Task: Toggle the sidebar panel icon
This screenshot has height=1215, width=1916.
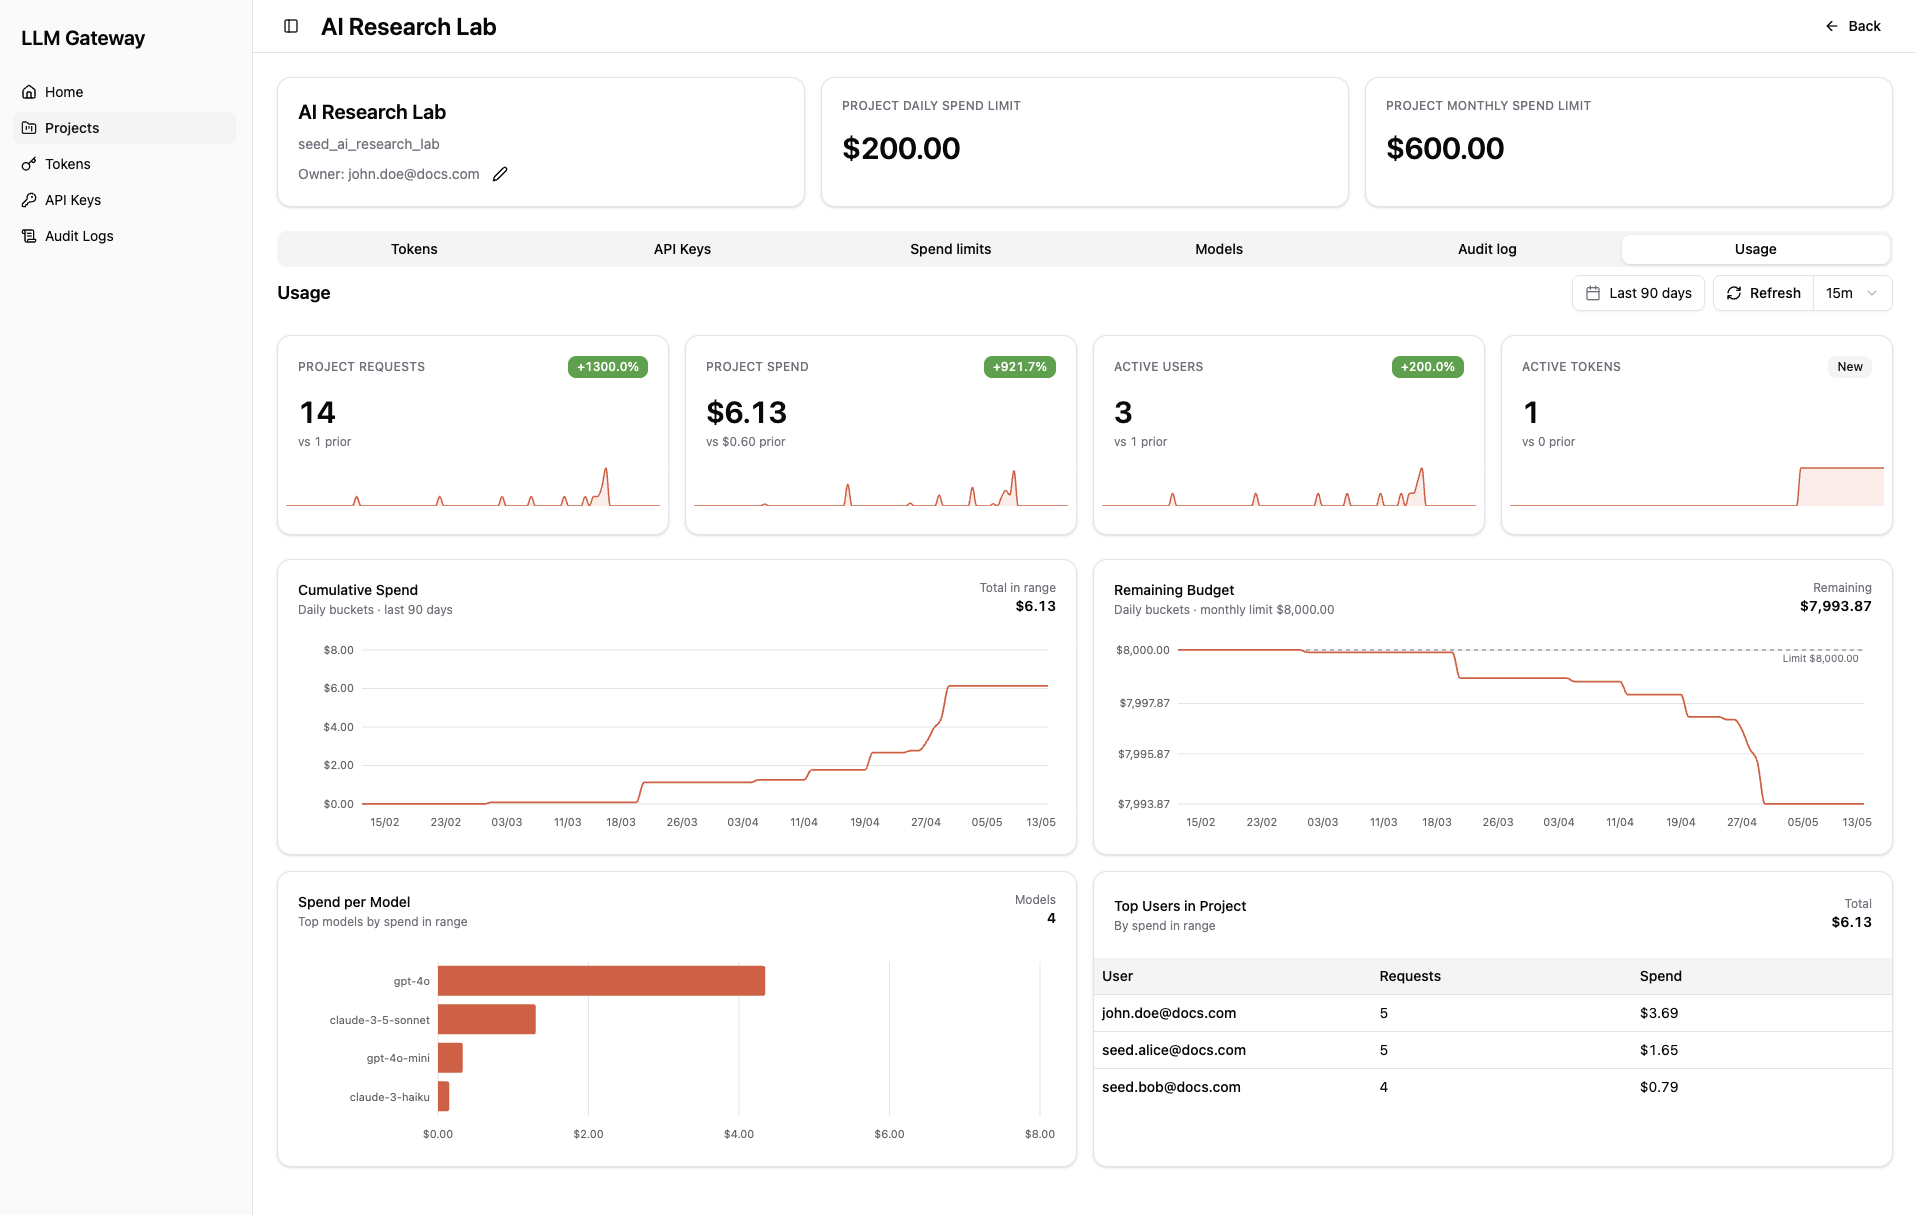Action: [291, 26]
